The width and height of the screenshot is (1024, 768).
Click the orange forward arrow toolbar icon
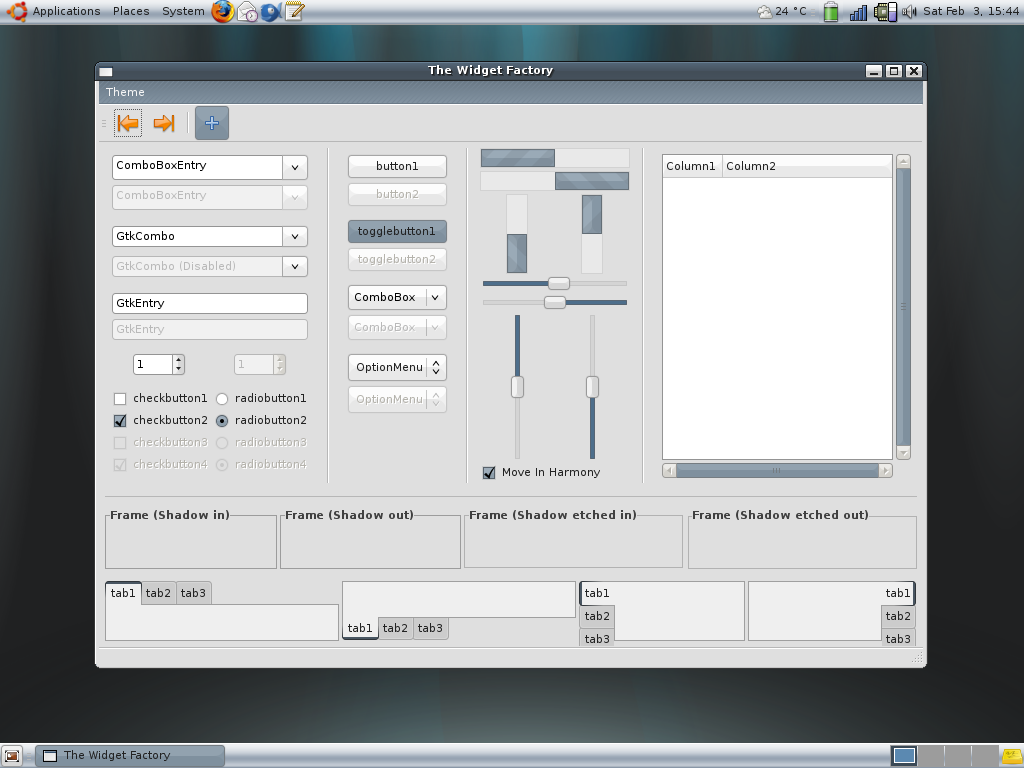click(164, 123)
